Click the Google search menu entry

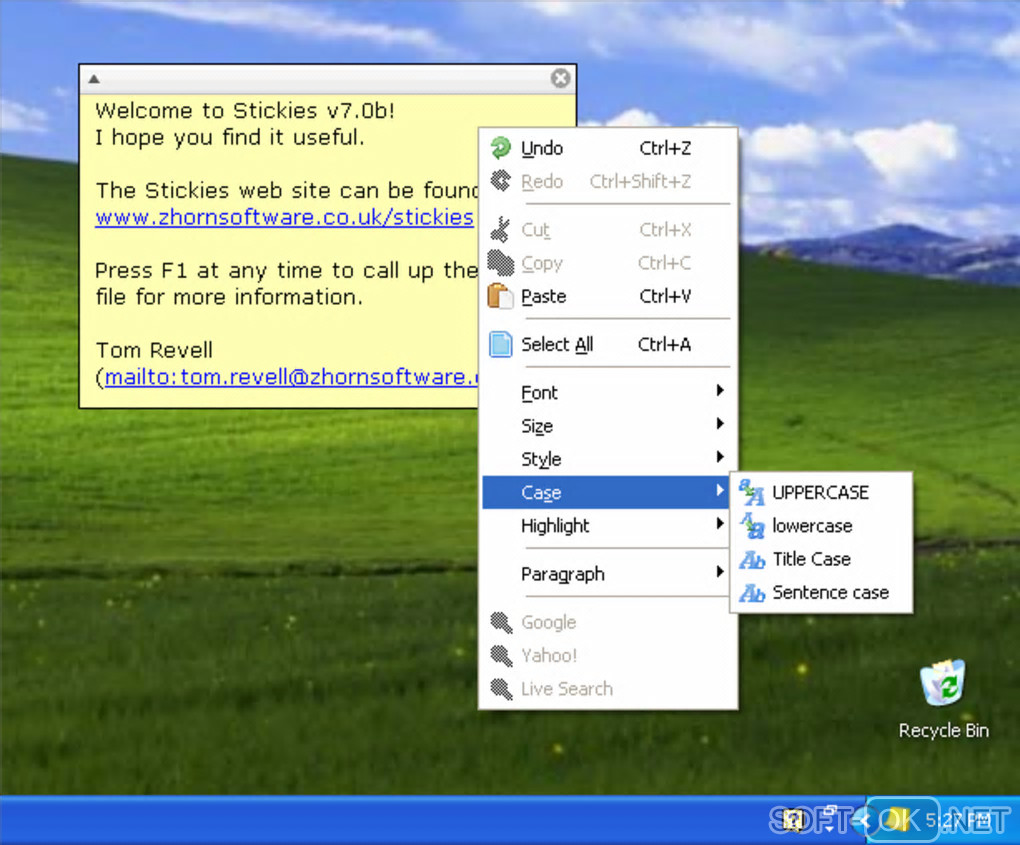click(606, 623)
